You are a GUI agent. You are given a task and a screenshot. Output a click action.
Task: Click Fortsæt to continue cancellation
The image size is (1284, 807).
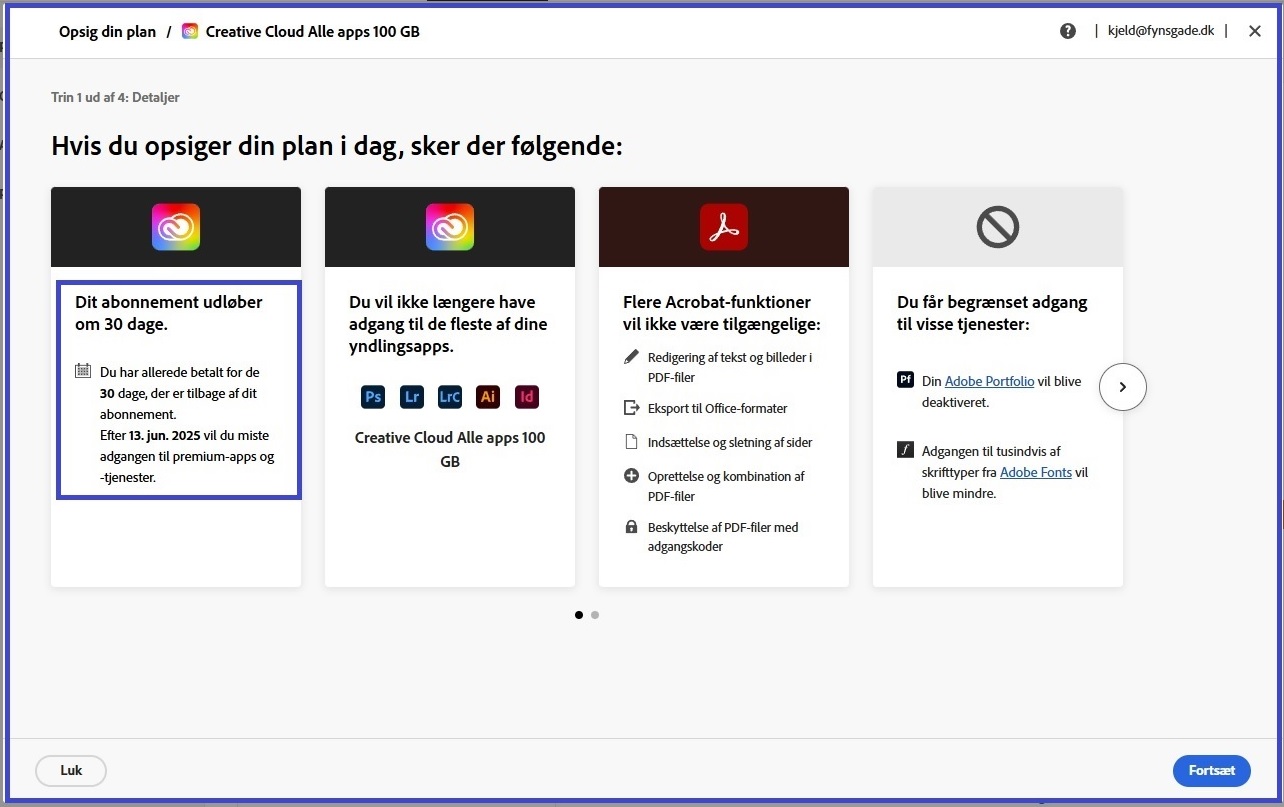click(x=1212, y=771)
